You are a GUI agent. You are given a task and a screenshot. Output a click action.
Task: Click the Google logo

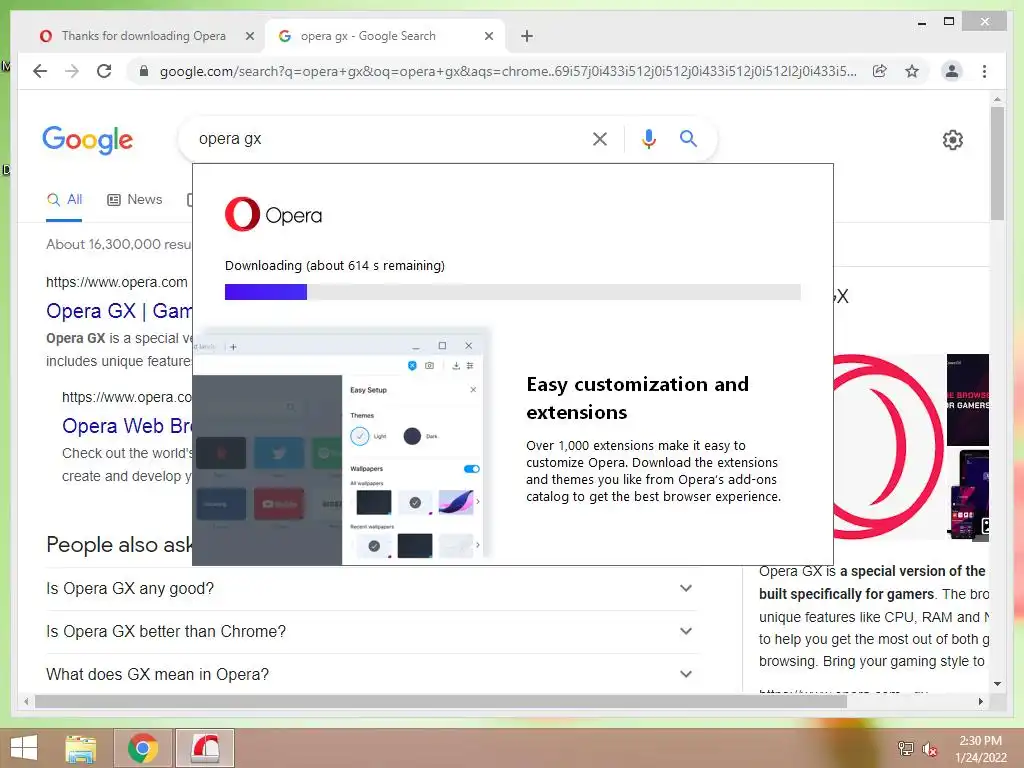(88, 140)
